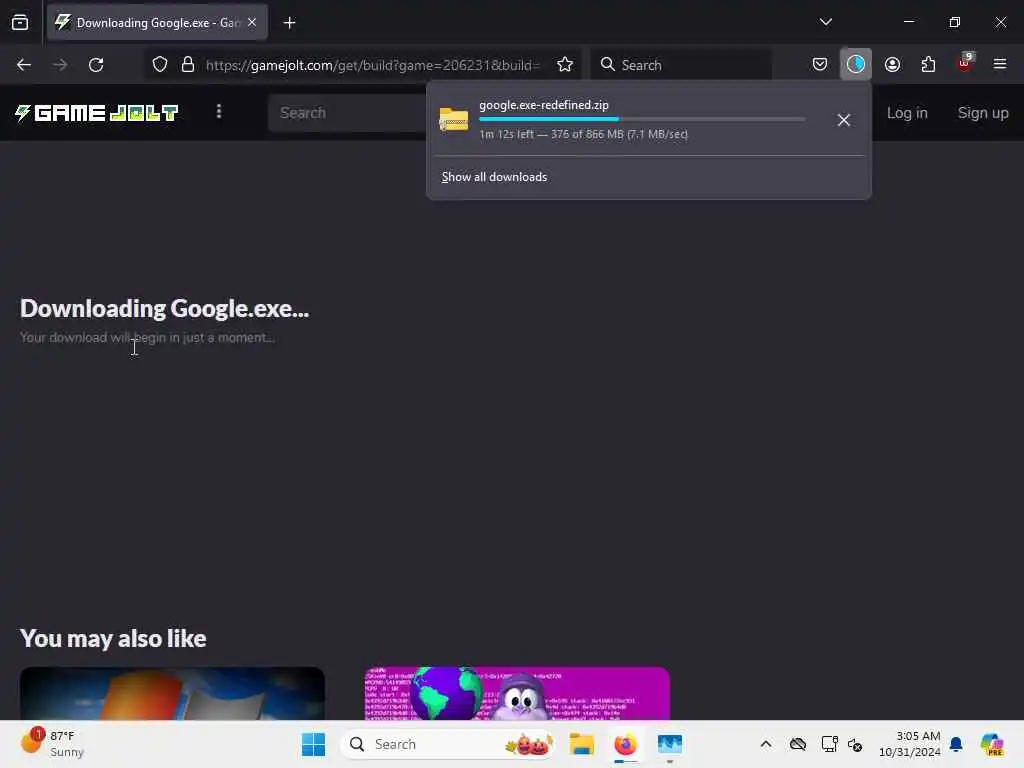Open the notifications bell icon

coord(956,744)
